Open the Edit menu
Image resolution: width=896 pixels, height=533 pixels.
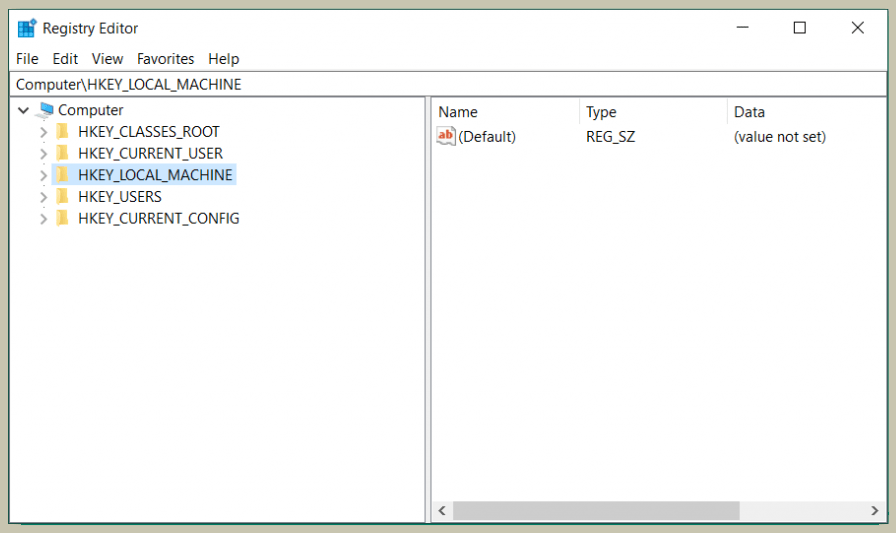click(65, 59)
